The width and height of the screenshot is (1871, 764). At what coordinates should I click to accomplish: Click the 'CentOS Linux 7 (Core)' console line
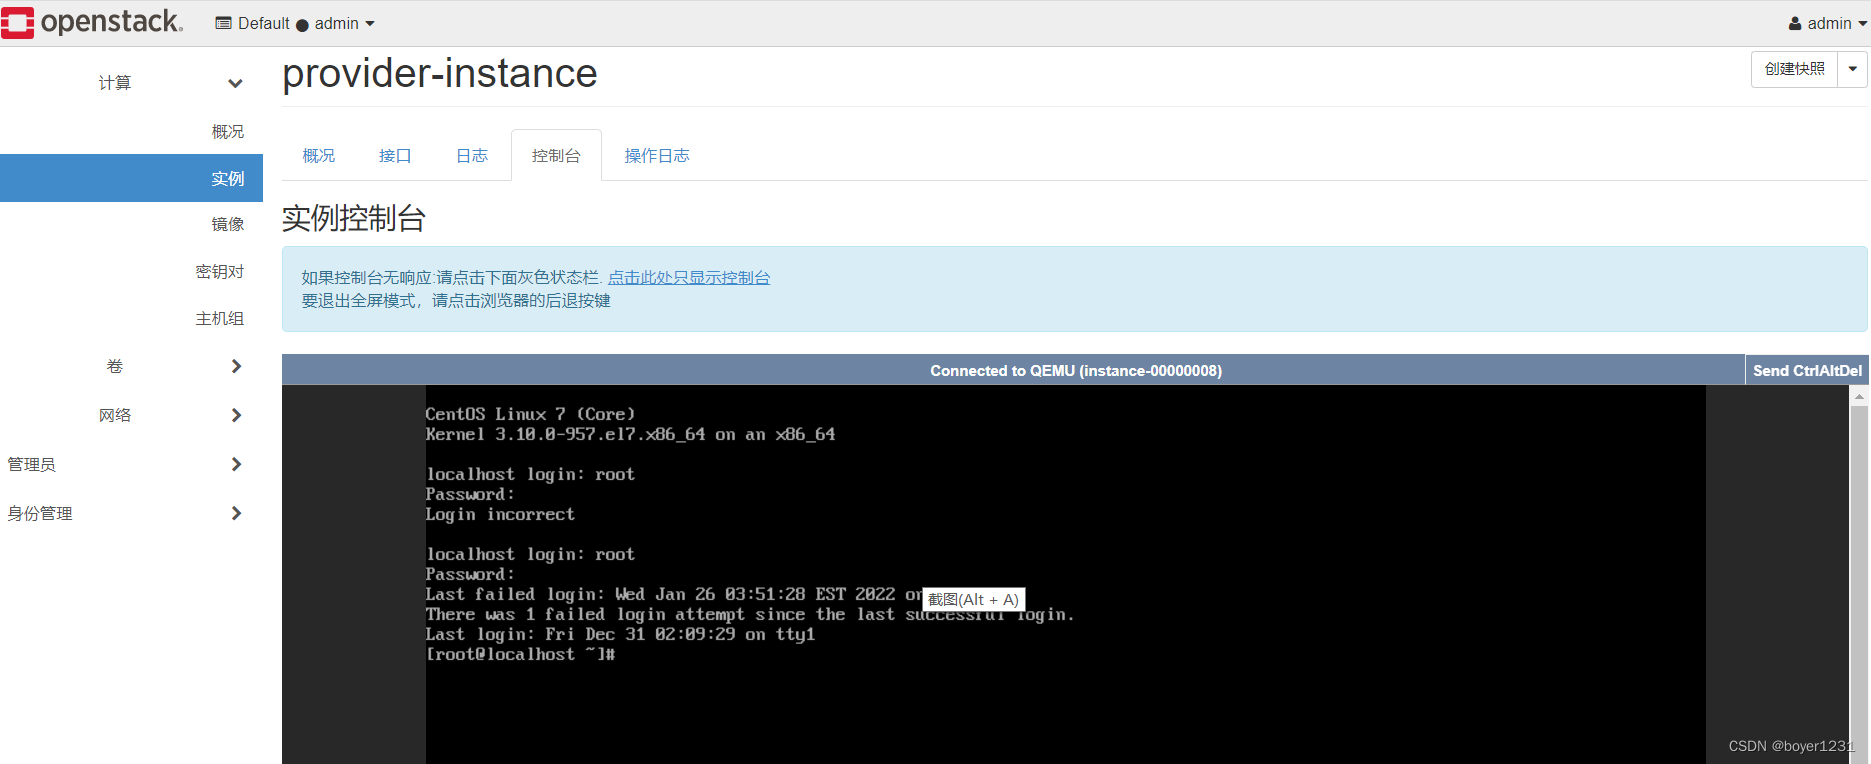[x=530, y=414]
